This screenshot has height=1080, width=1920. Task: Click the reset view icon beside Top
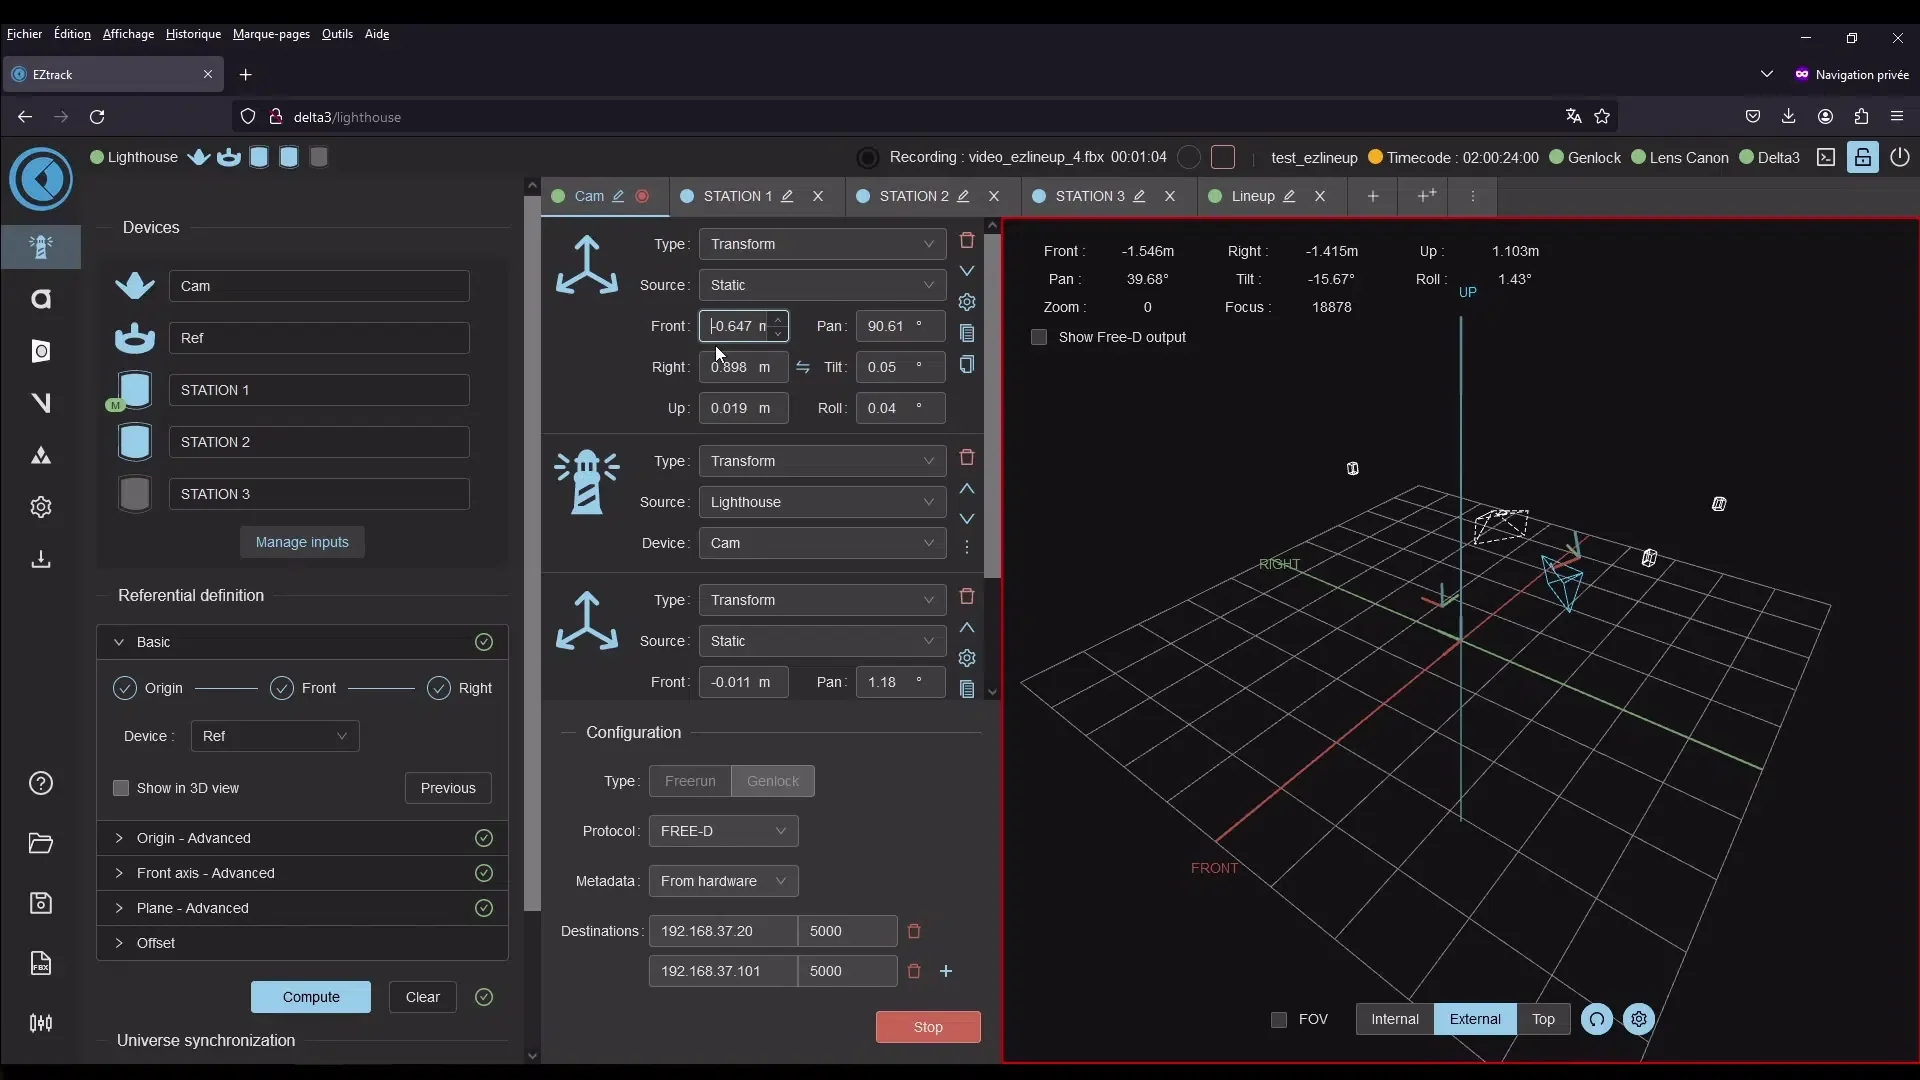(1596, 1019)
